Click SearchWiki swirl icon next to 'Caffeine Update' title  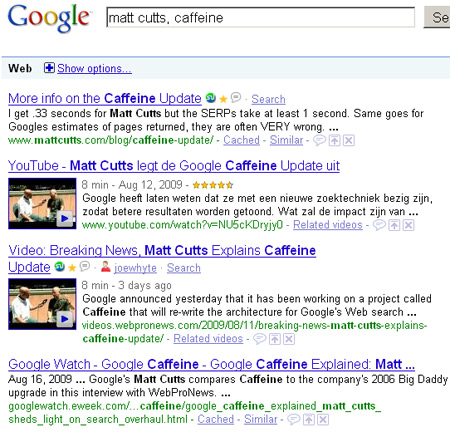pyautogui.click(x=211, y=98)
